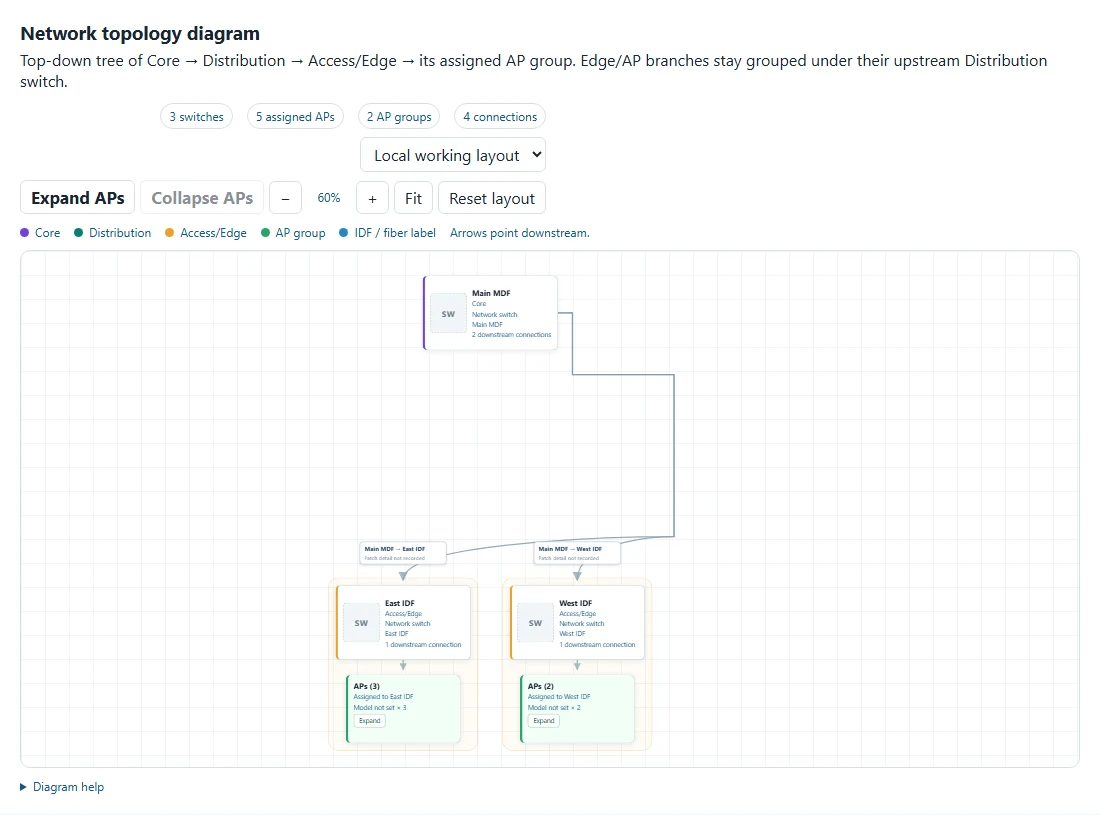
Task: Click the blue IDF / fiber label dot
Action: [x=343, y=233]
